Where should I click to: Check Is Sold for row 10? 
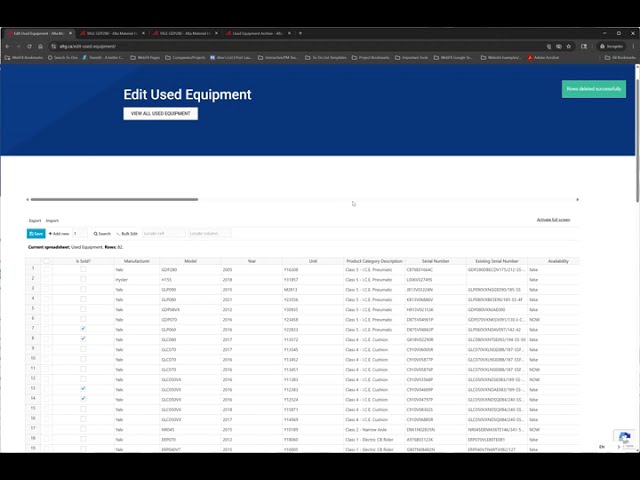tap(83, 359)
